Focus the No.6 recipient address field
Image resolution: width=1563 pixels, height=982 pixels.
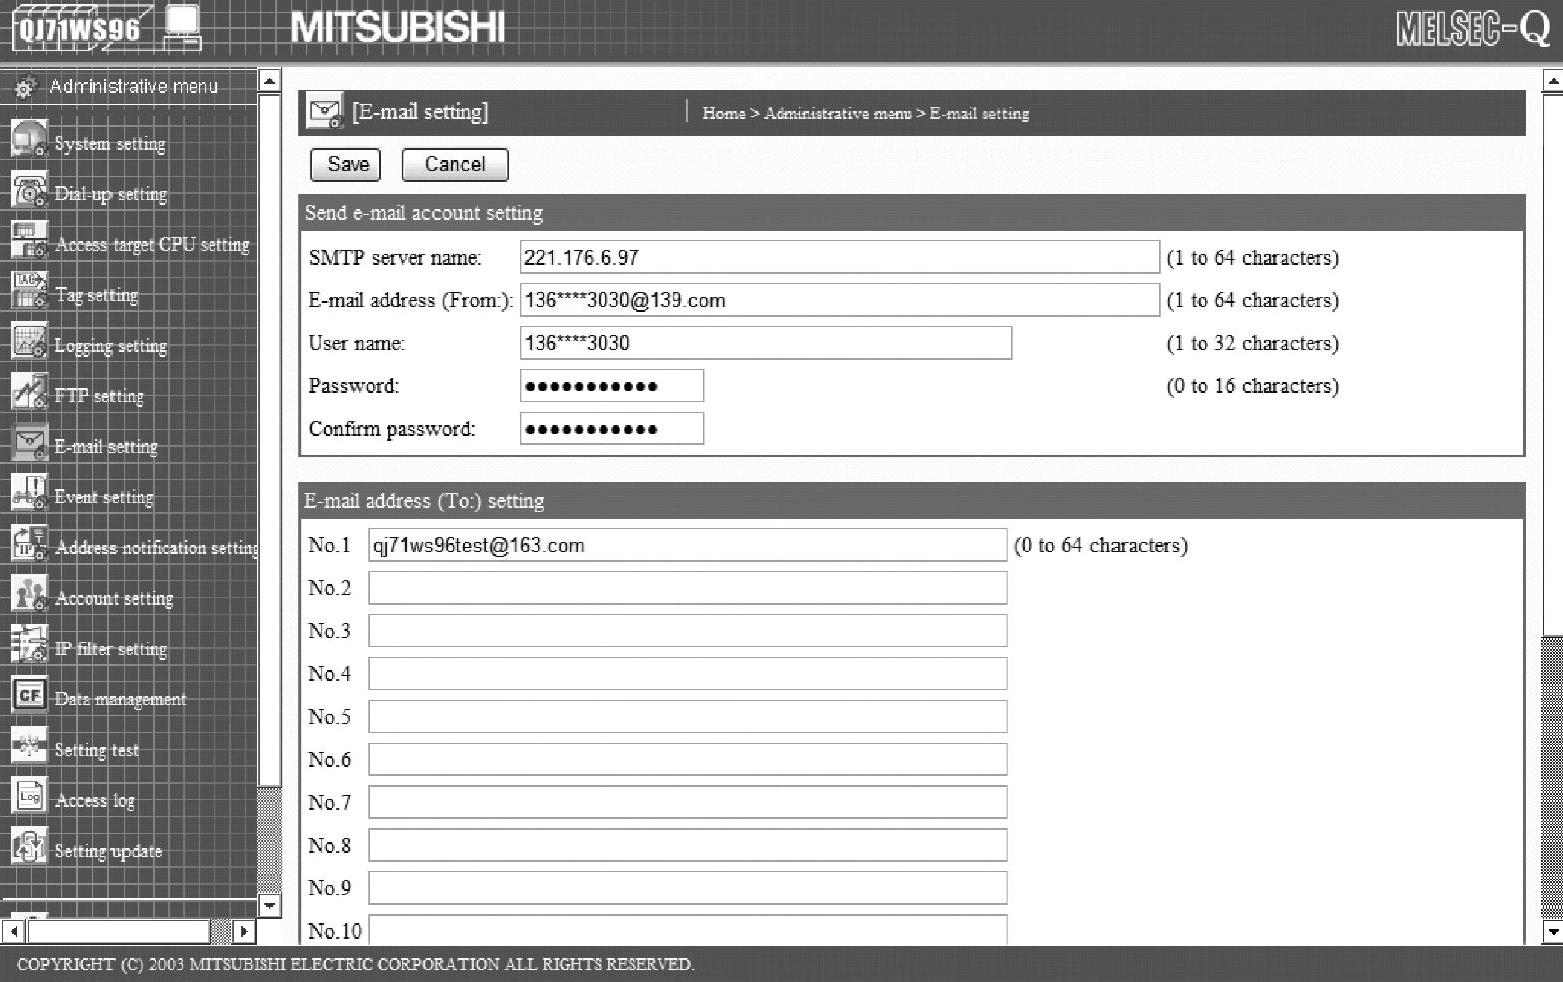(x=688, y=760)
